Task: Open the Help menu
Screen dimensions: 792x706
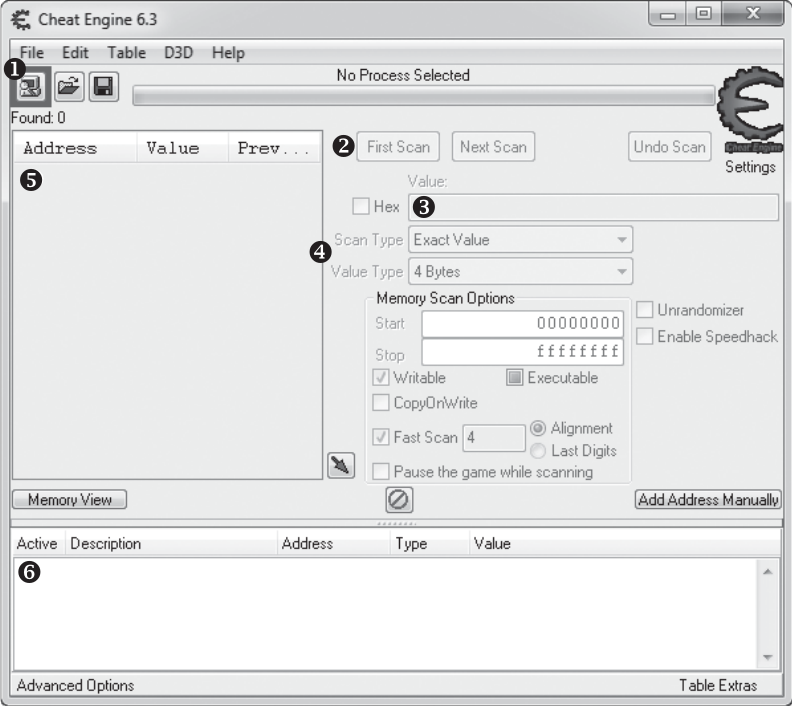Action: (228, 53)
